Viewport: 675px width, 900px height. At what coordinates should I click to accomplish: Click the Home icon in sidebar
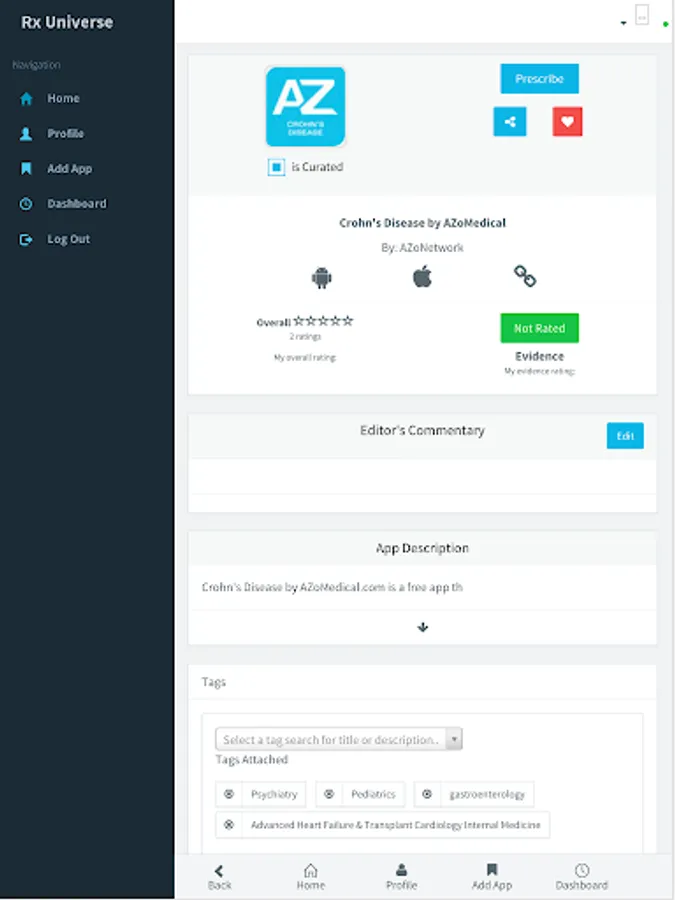click(26, 99)
